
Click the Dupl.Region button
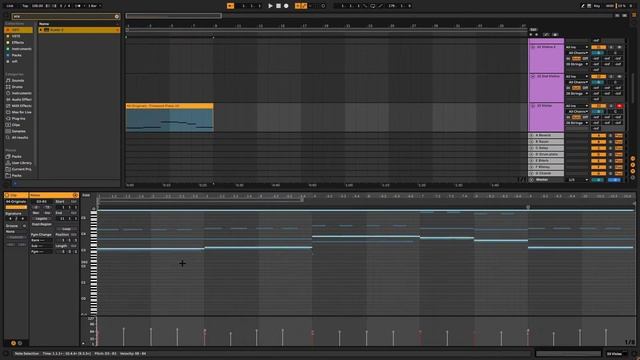[41, 224]
